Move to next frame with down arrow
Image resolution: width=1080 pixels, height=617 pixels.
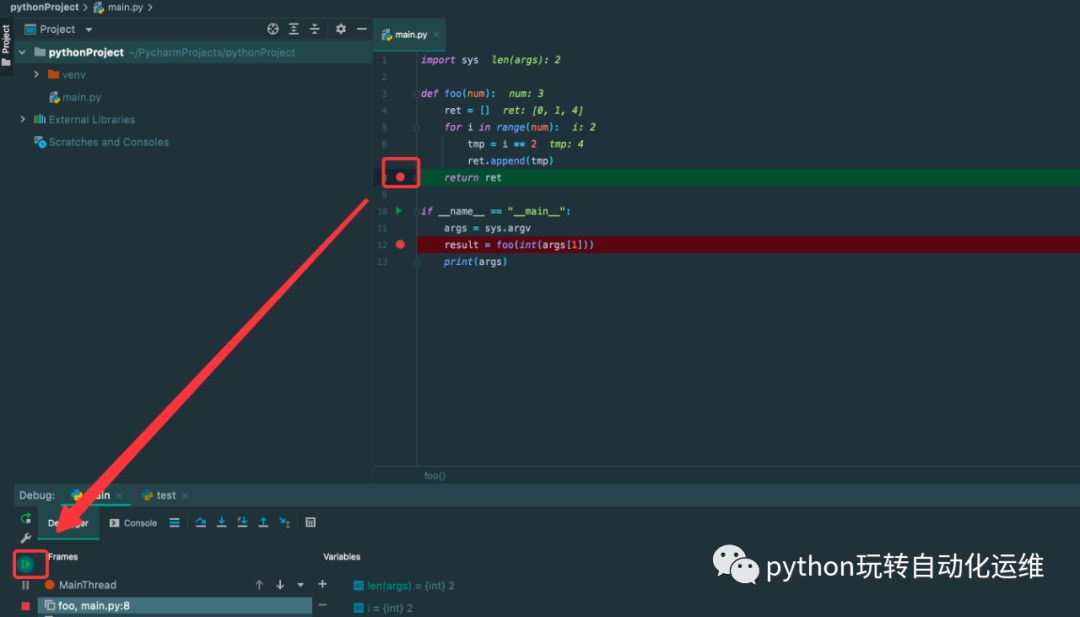(x=280, y=585)
